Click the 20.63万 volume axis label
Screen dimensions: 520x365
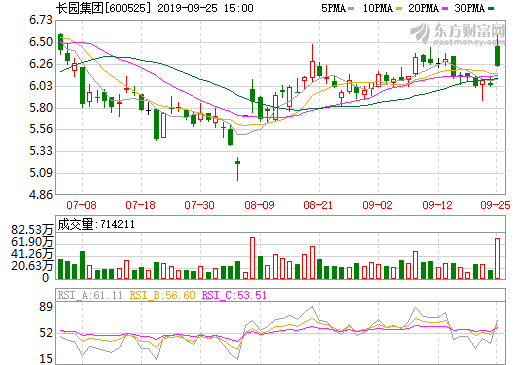coord(32,266)
